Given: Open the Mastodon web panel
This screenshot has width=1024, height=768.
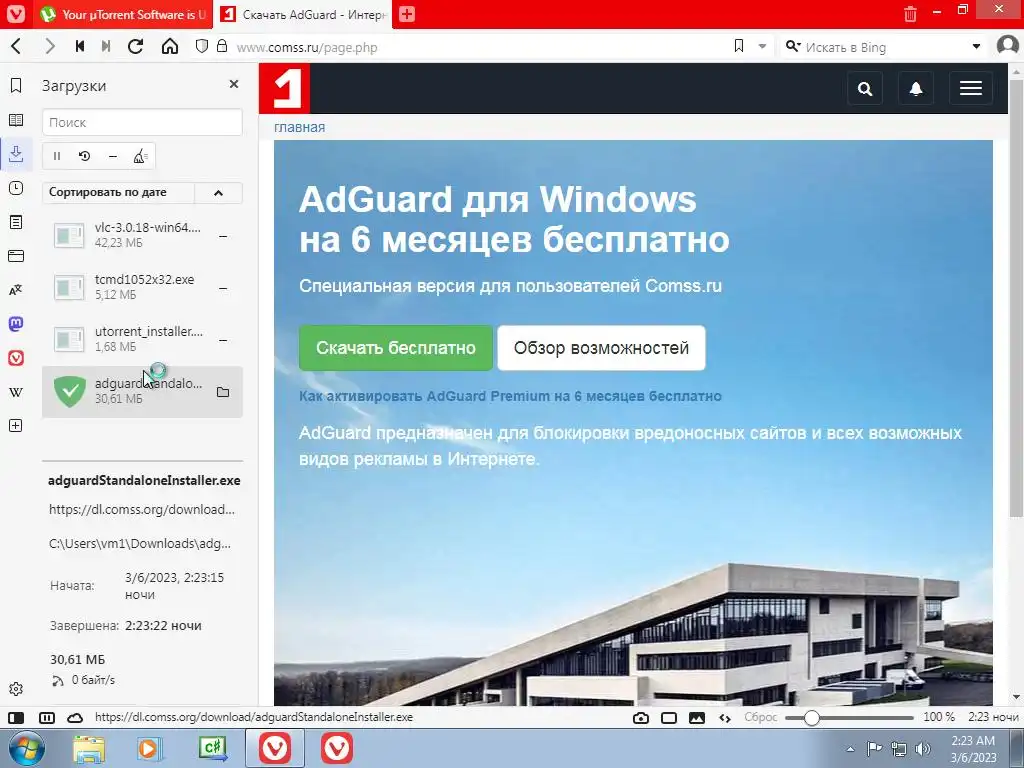Looking at the screenshot, I should click(x=16, y=324).
